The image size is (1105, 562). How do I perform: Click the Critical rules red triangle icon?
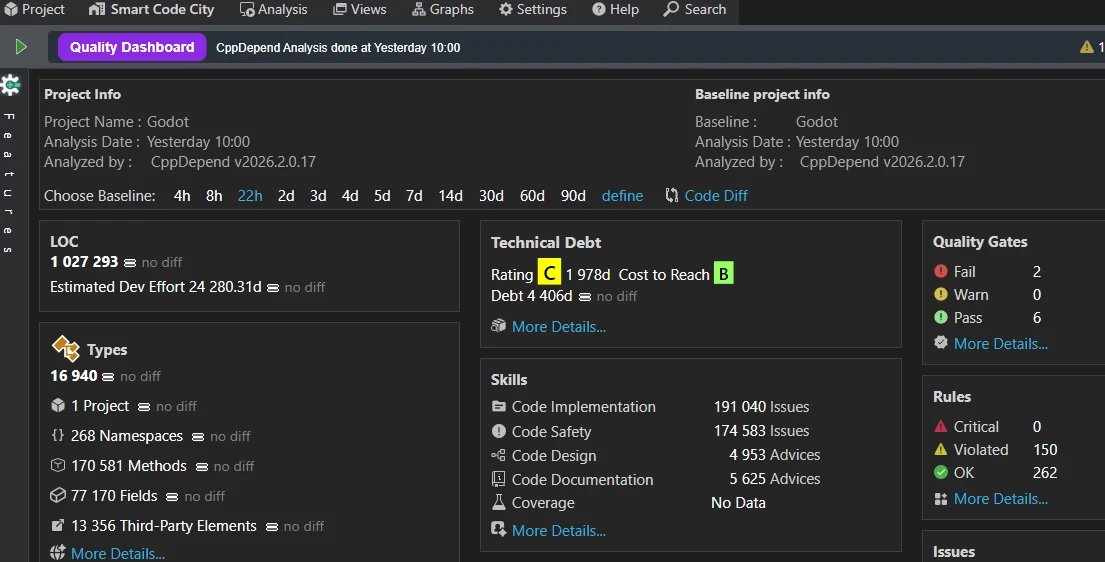point(941,426)
